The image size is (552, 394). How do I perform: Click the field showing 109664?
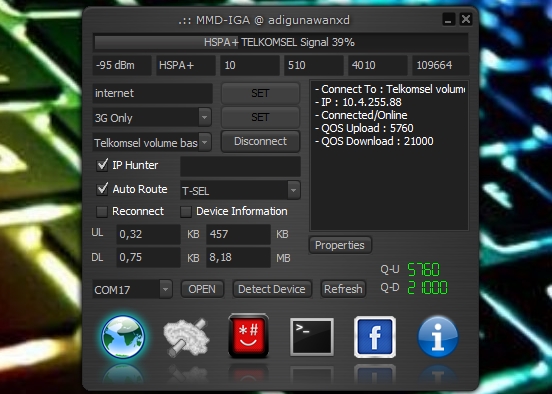click(x=441, y=65)
